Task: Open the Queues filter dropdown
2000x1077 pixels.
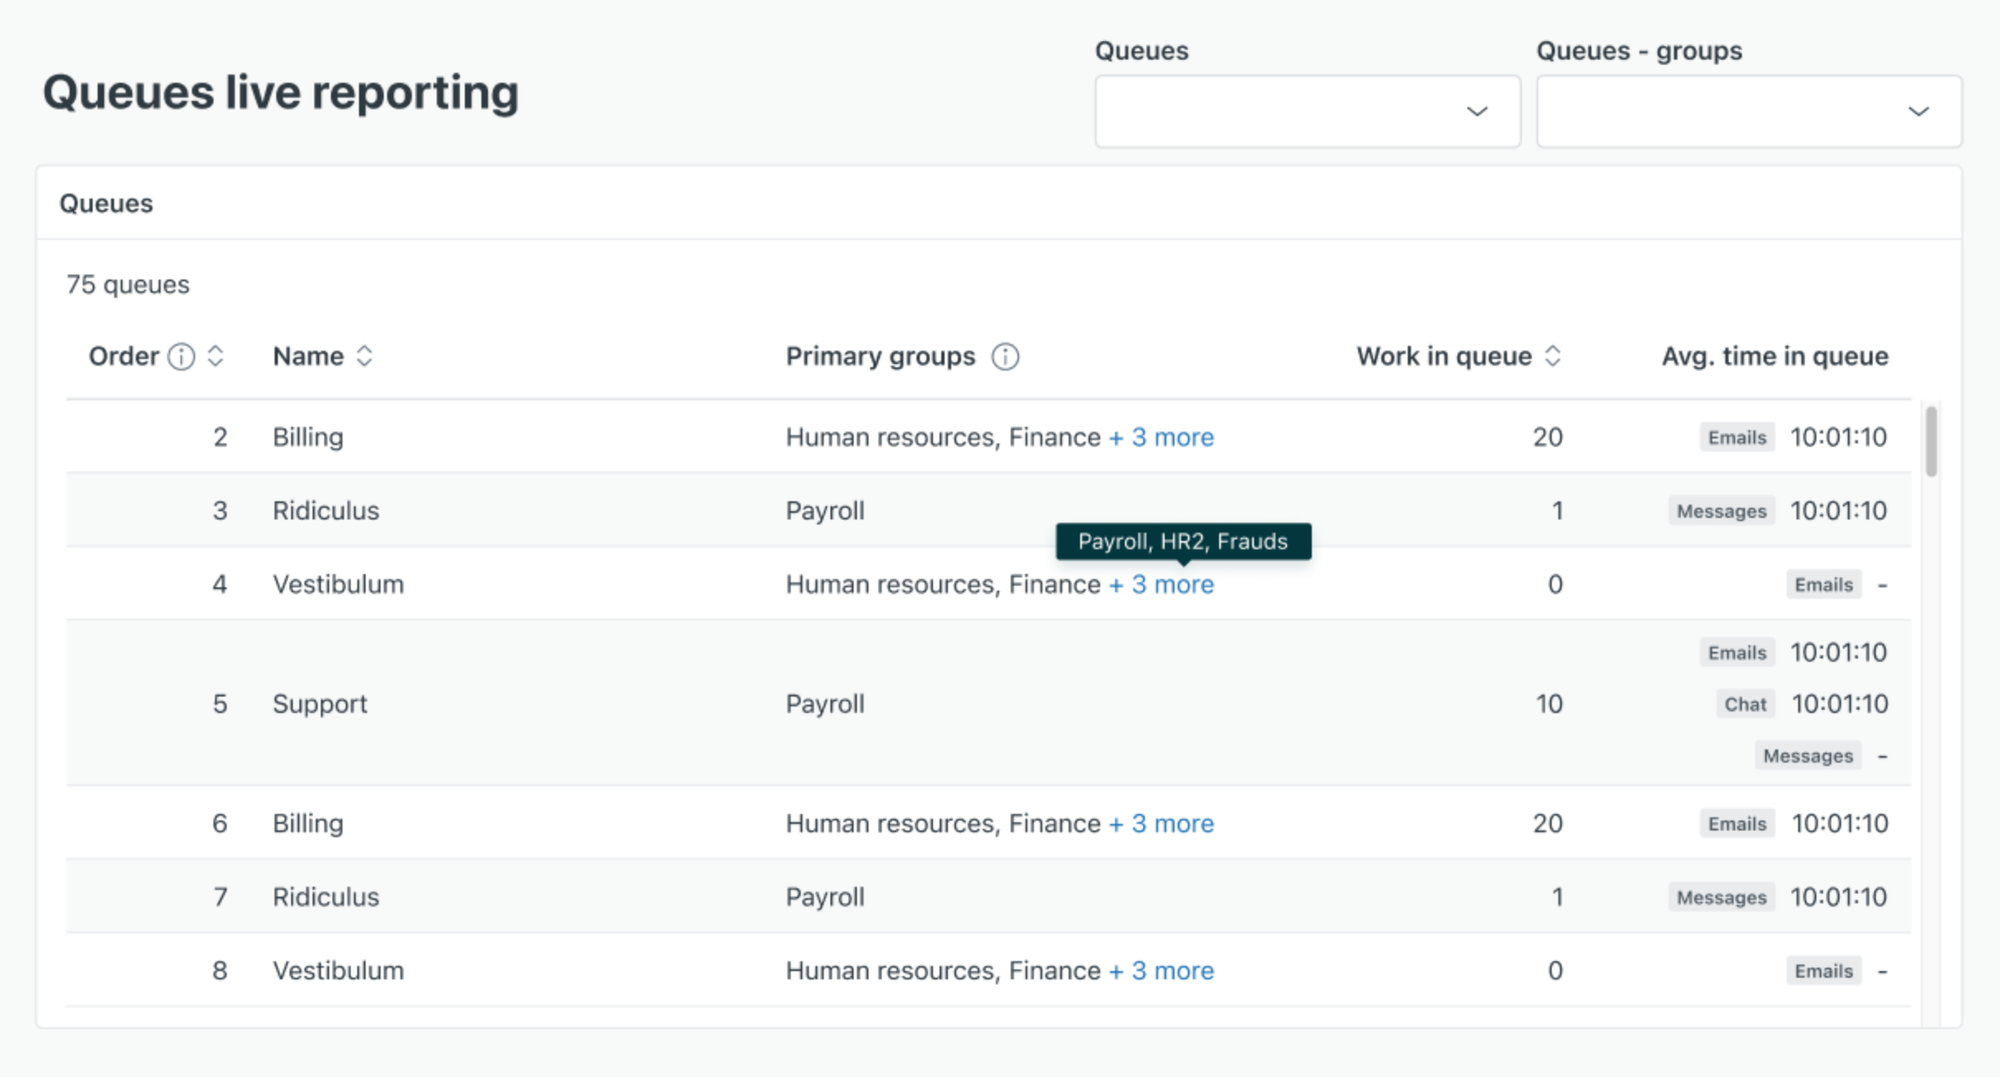Action: coord(1307,111)
